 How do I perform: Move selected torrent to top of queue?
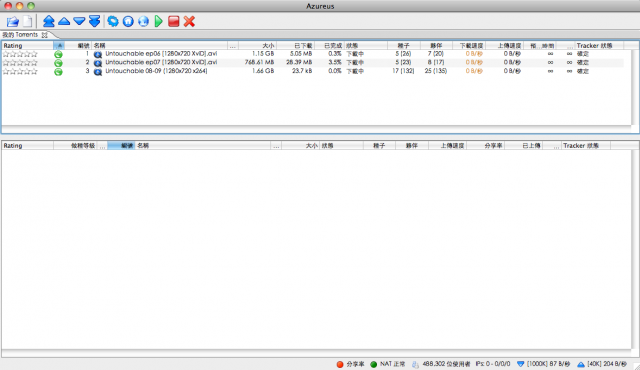coord(49,21)
